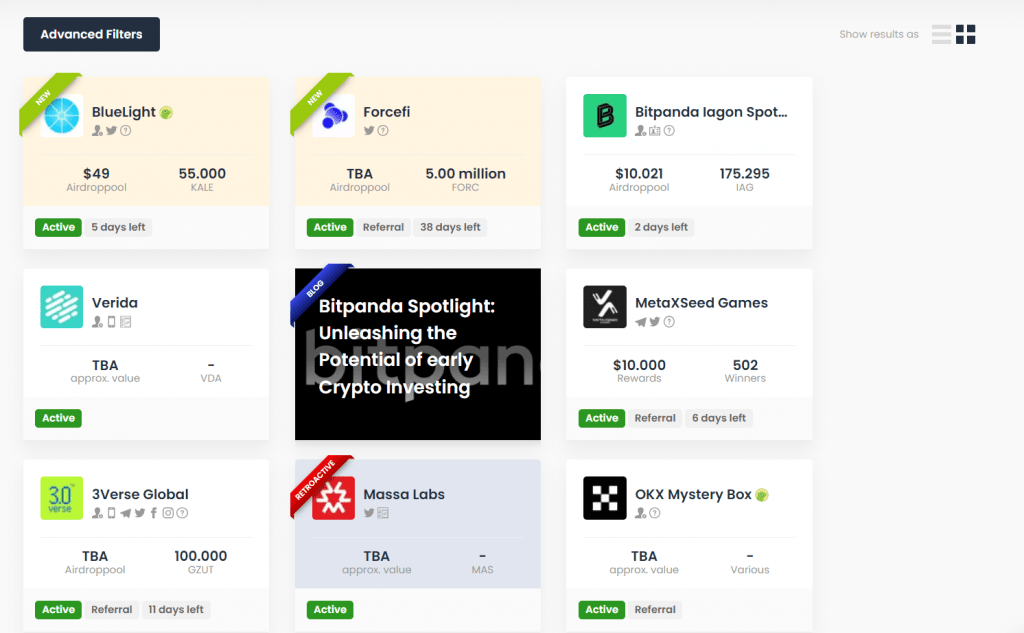This screenshot has height=633, width=1024.
Task: Click the Referral tag on Forcefi card
Action: tap(383, 227)
